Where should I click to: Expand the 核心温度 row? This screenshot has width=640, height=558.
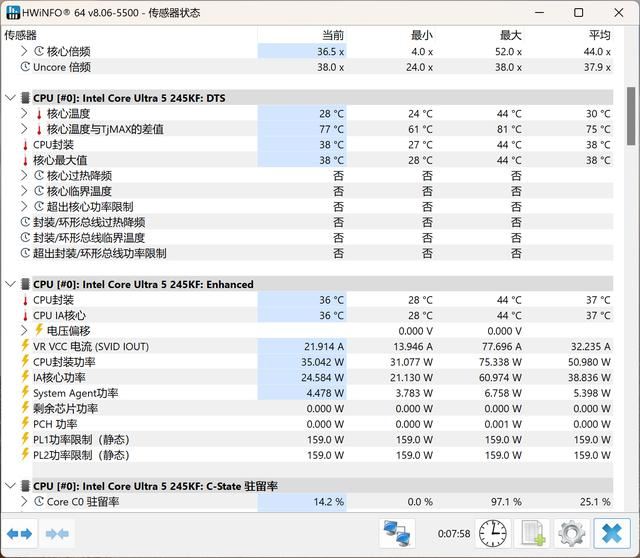tap(24, 113)
